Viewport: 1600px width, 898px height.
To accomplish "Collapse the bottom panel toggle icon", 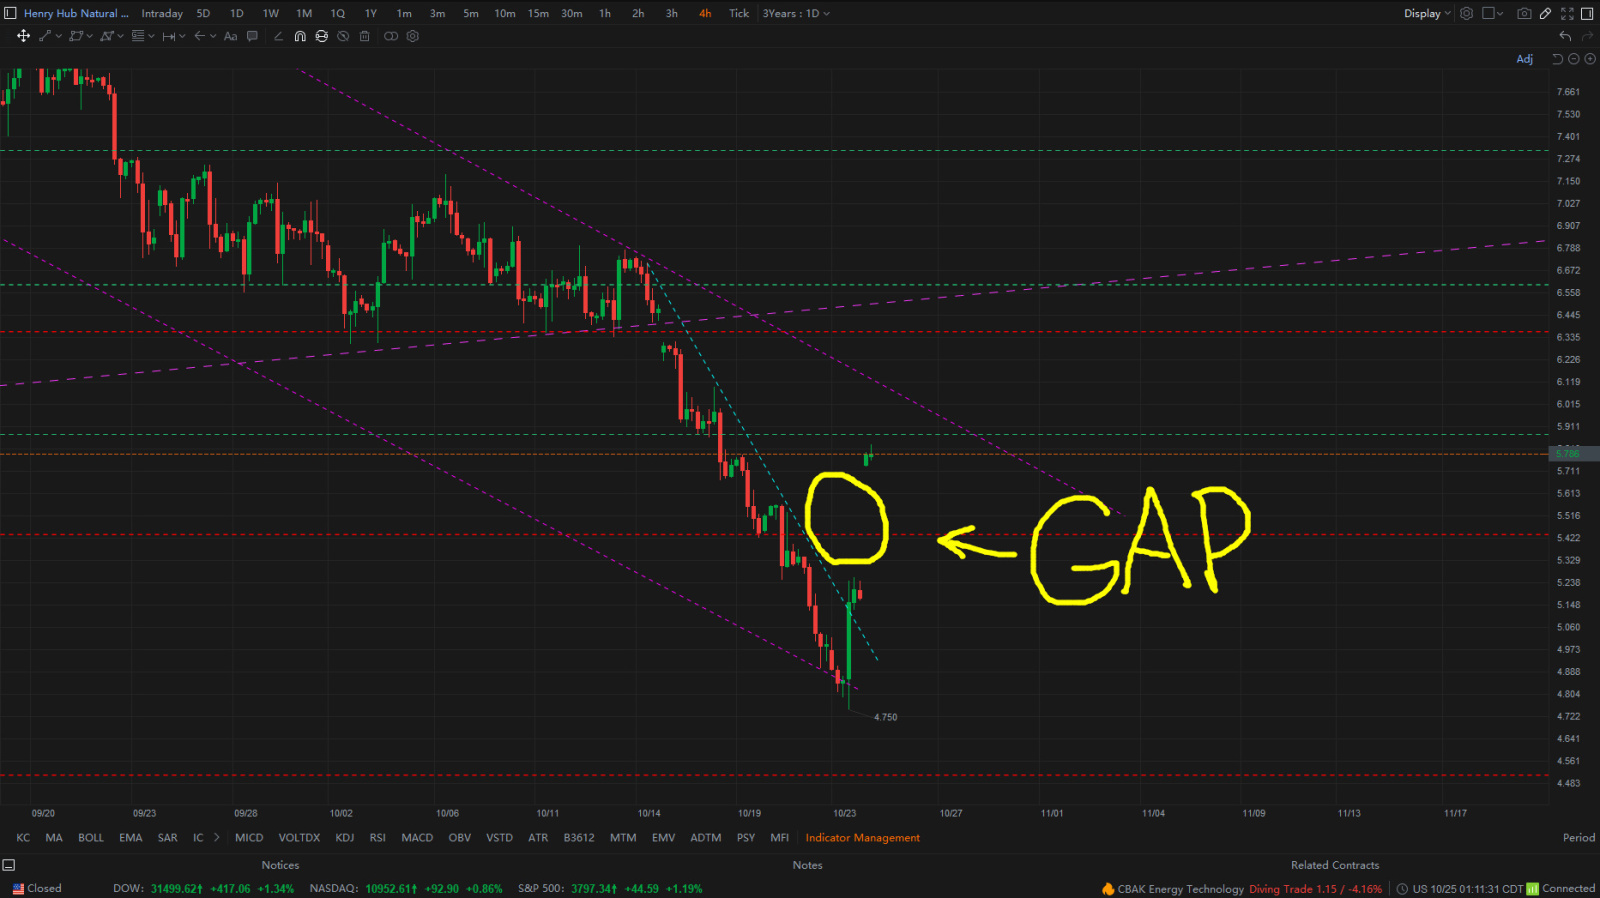I will pyautogui.click(x=9, y=865).
